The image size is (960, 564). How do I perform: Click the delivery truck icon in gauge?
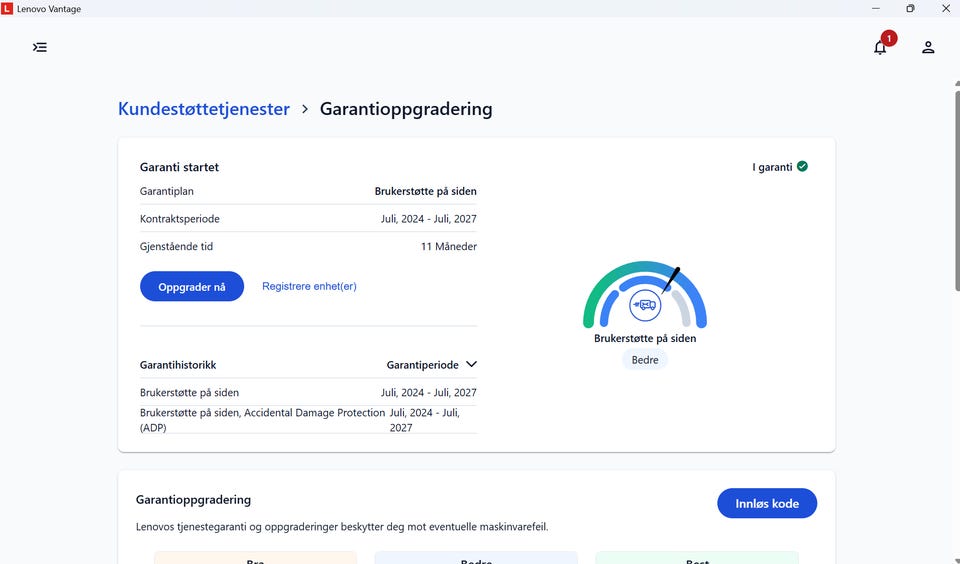coord(645,304)
